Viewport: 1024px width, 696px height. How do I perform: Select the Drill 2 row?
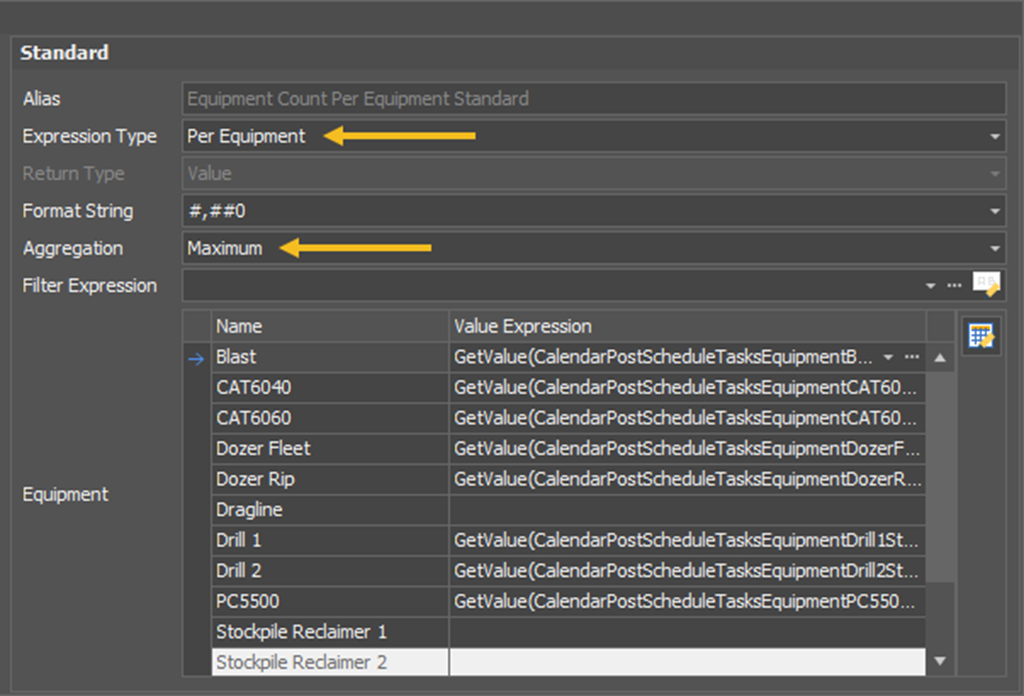coord(330,571)
